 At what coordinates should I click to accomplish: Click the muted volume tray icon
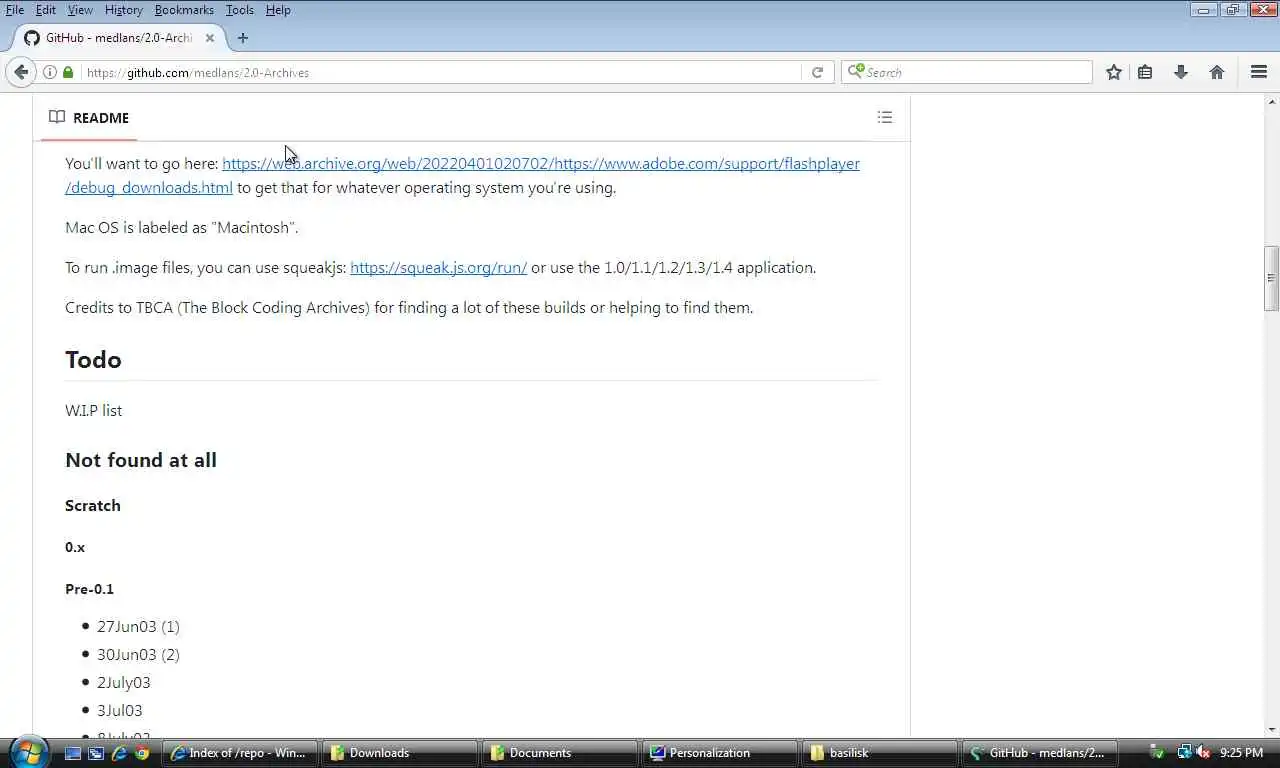pos(1204,752)
